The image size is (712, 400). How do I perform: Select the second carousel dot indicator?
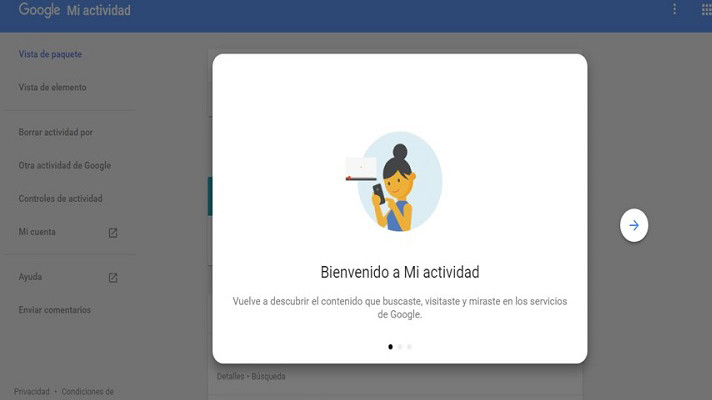400,347
